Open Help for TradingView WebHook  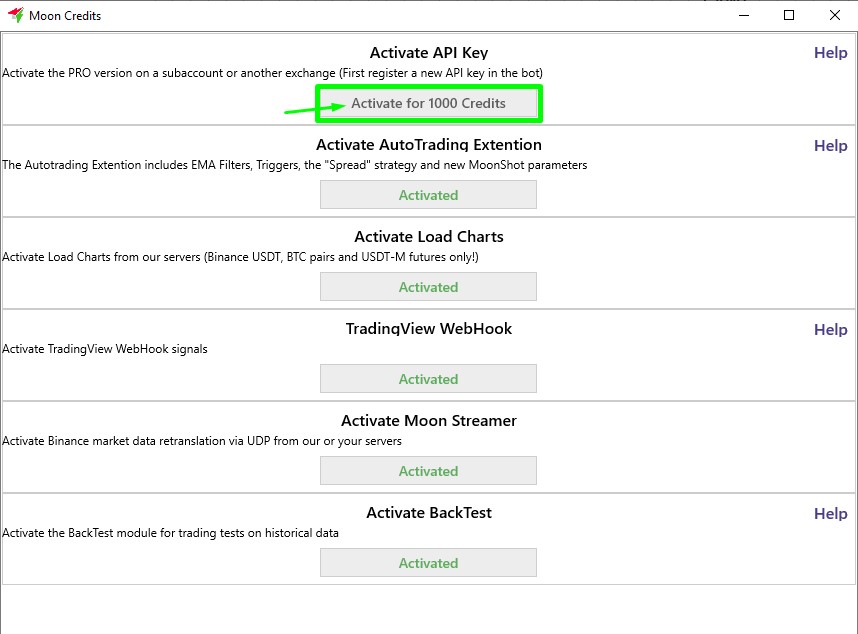point(830,329)
